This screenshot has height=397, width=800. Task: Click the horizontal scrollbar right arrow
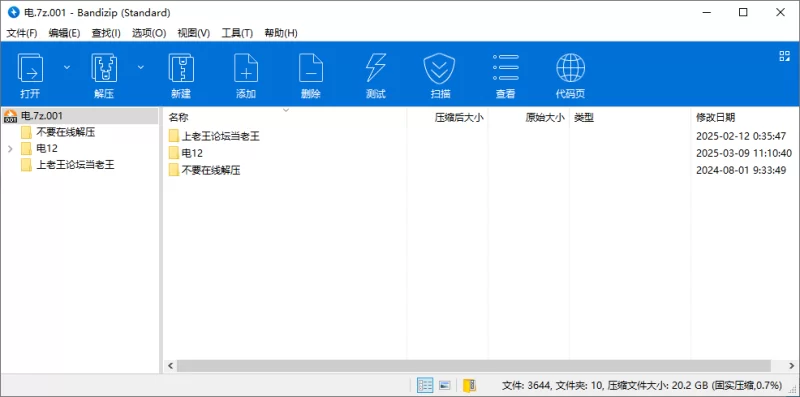(x=791, y=366)
